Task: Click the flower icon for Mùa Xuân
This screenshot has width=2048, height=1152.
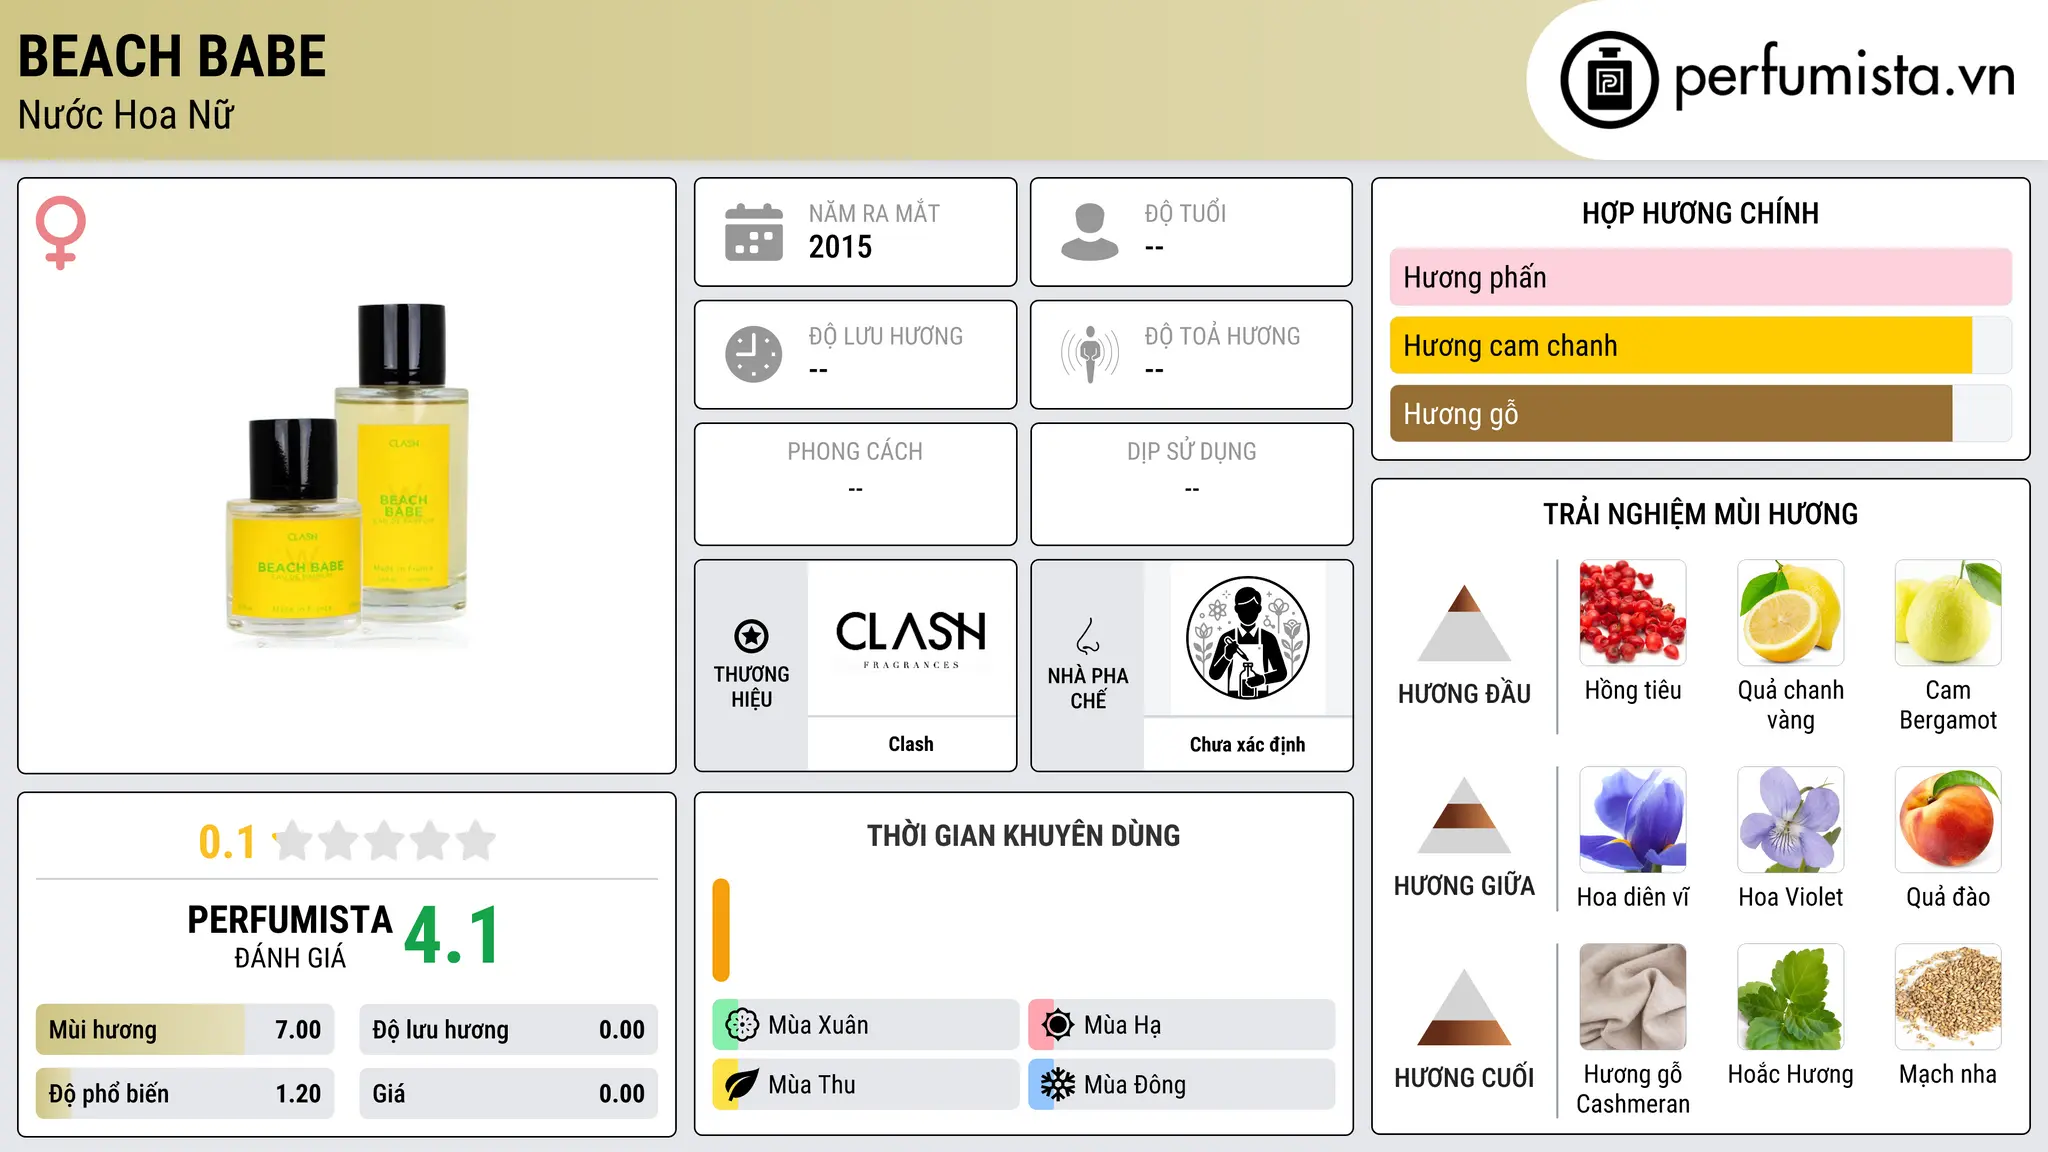Action: coord(742,1025)
